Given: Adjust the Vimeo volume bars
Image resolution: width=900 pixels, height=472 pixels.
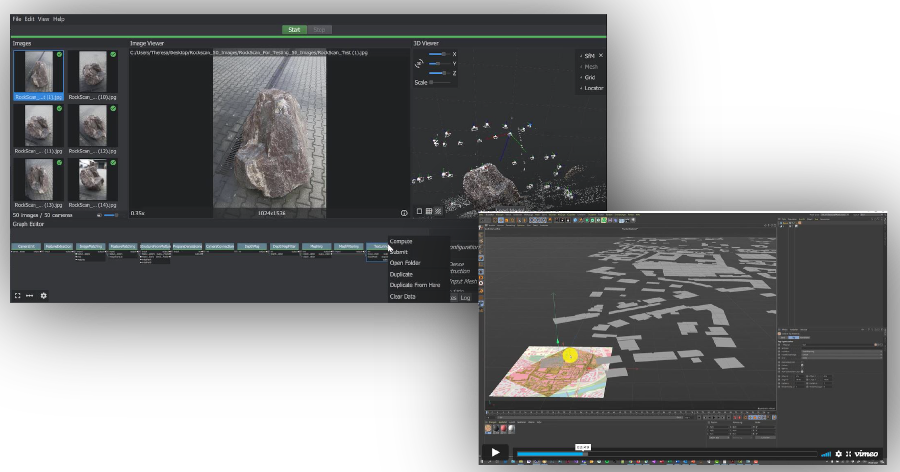Looking at the screenshot, I should pos(826,454).
